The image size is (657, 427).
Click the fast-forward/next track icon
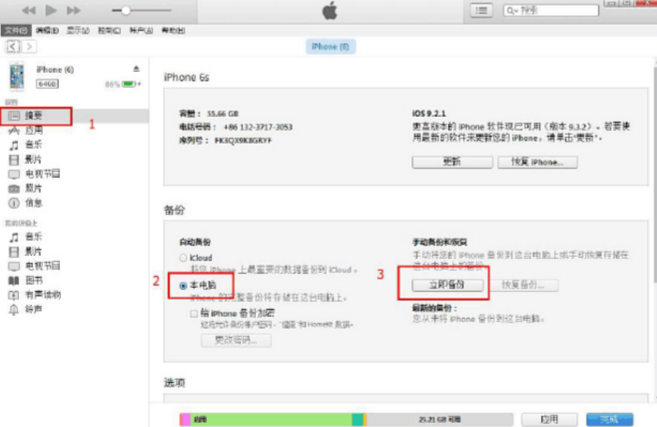click(x=76, y=10)
